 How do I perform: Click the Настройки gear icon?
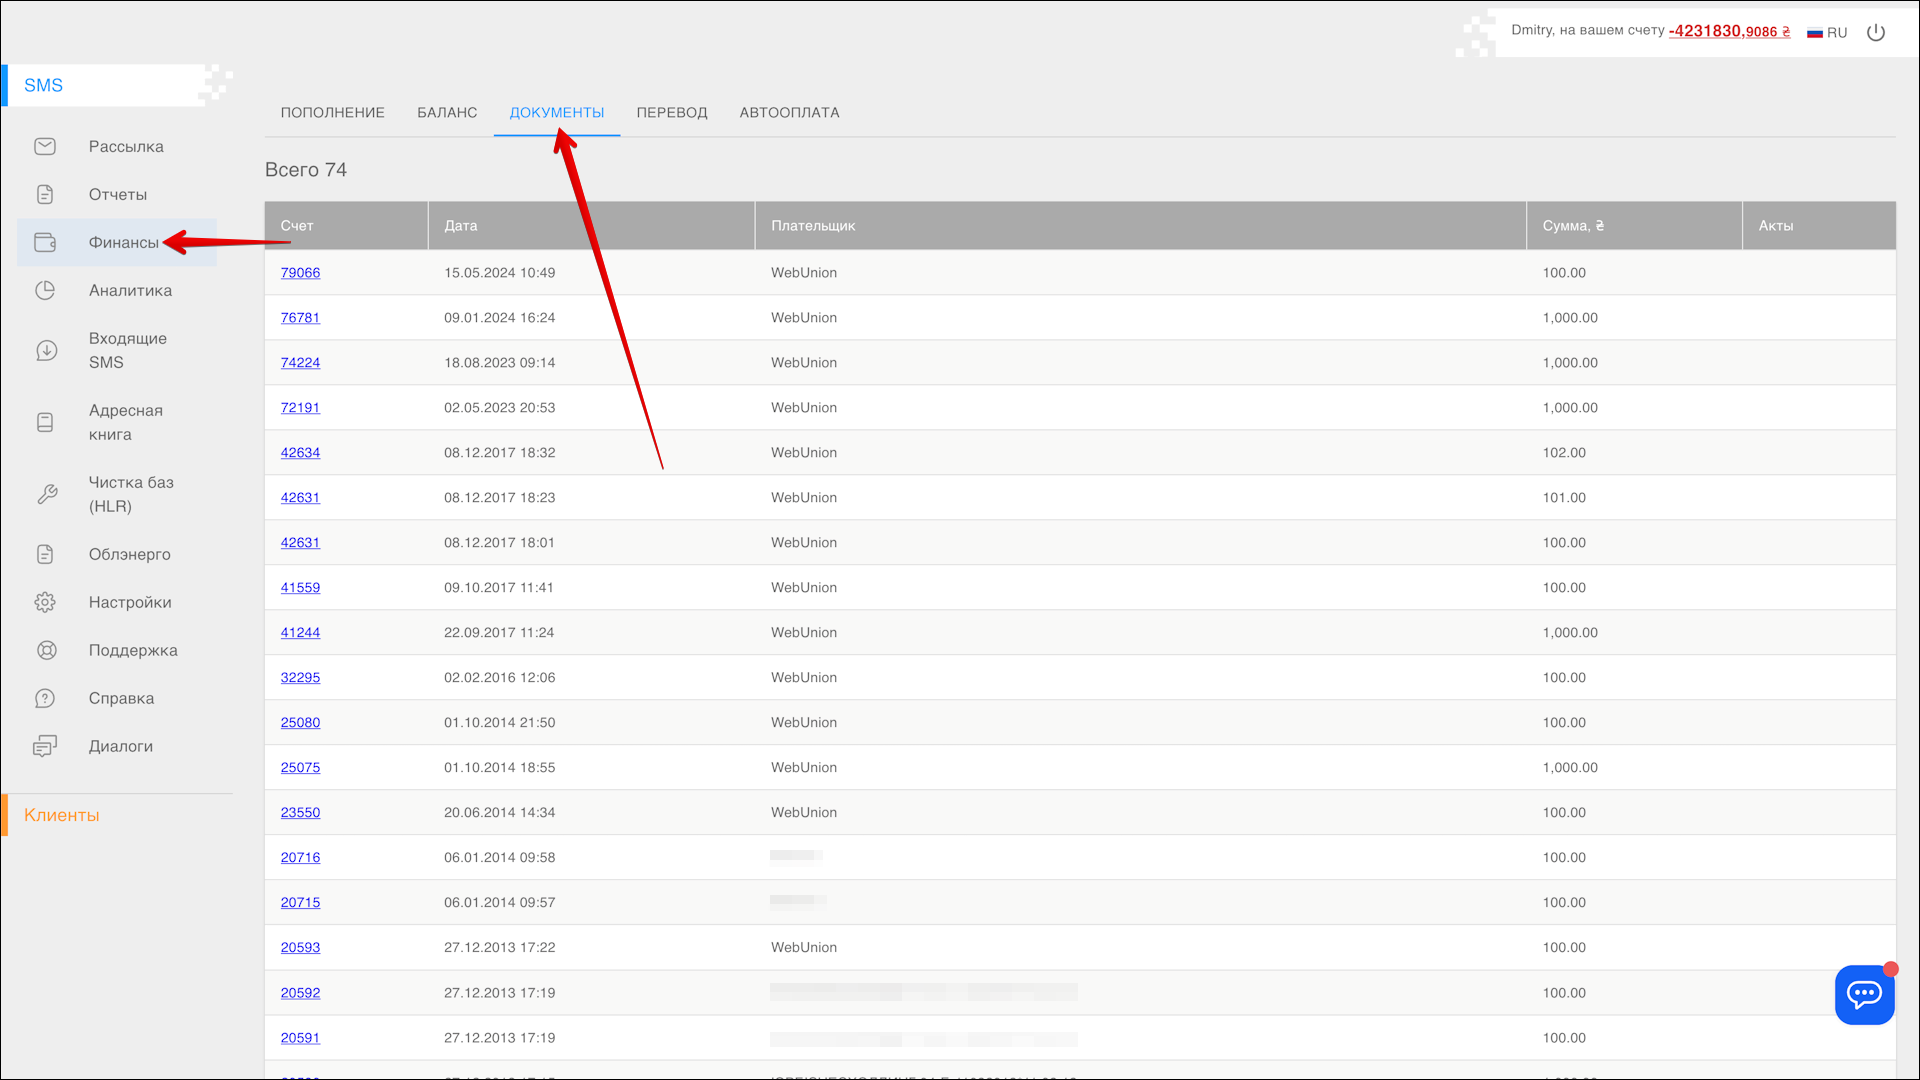pos(45,603)
